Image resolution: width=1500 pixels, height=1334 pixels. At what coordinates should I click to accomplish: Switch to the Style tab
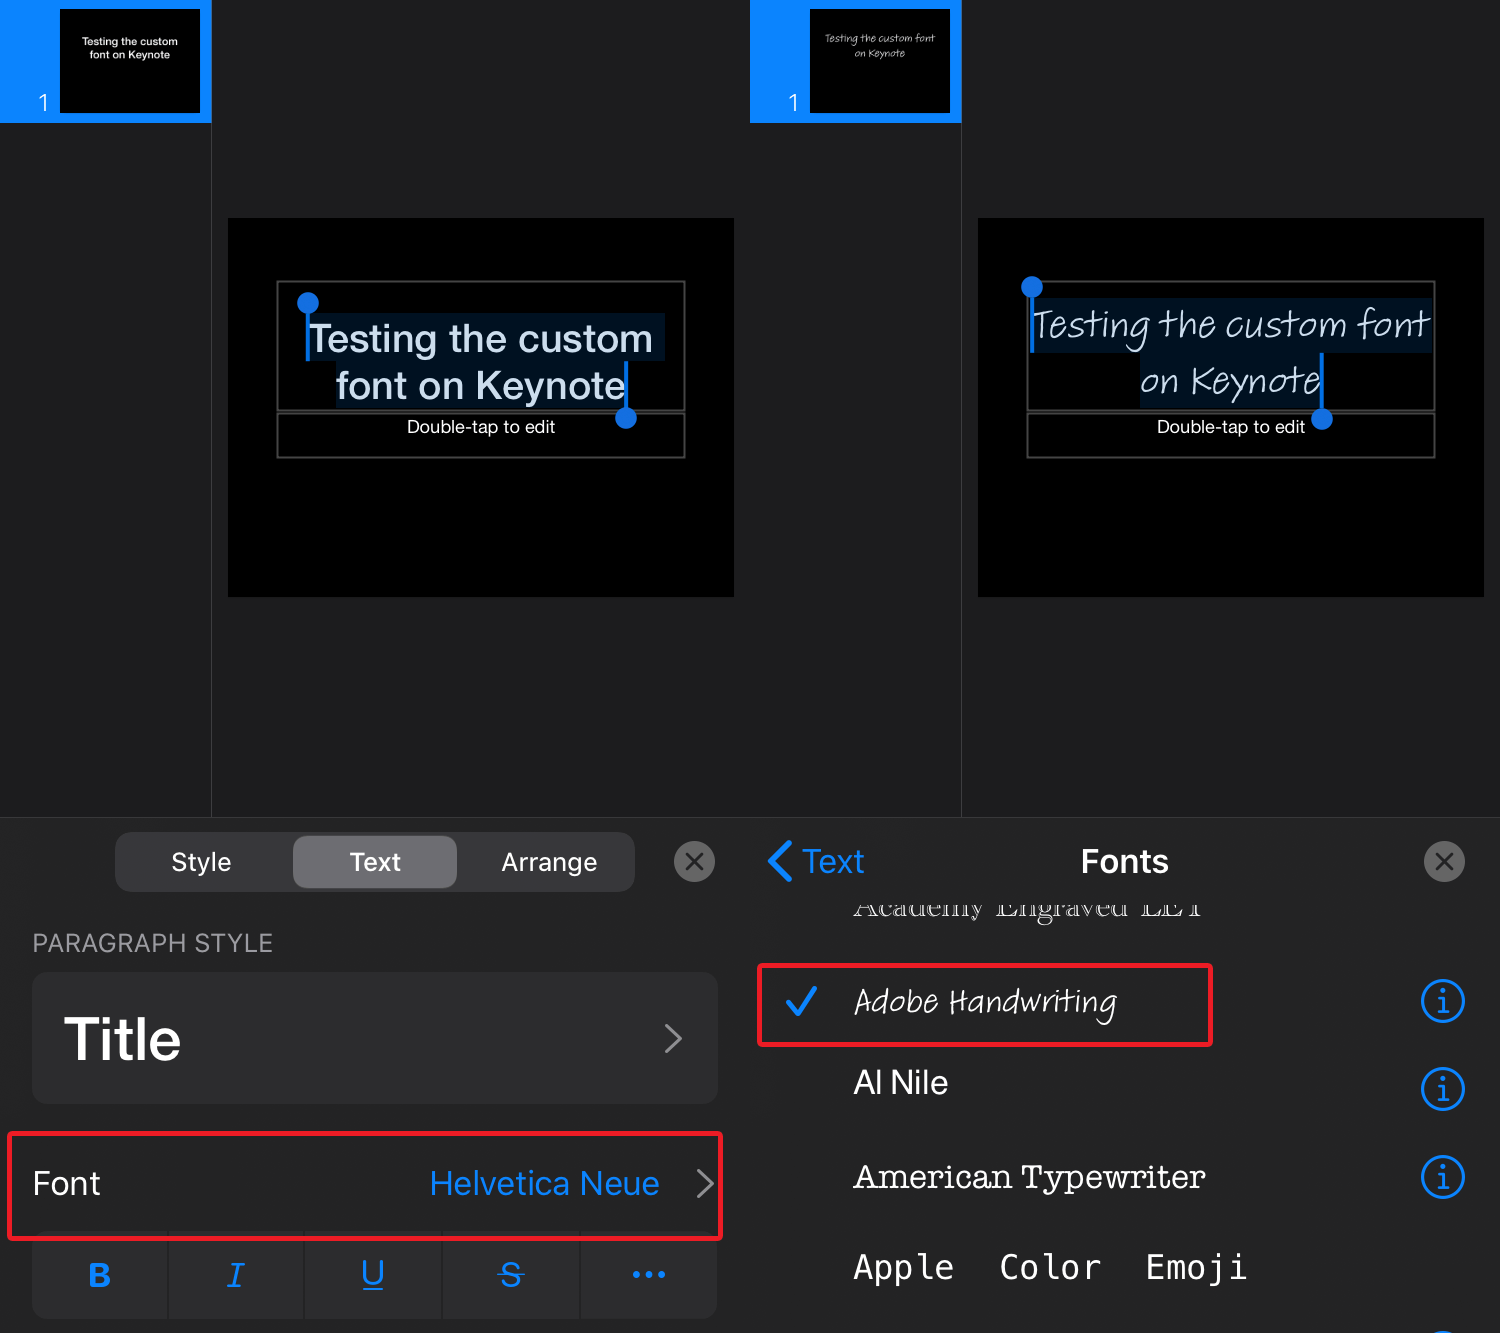pyautogui.click(x=201, y=862)
